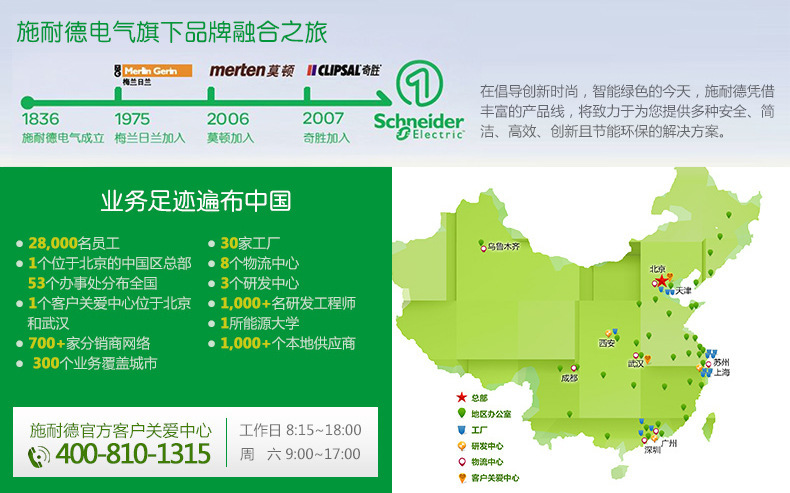Viewport: 790px width, 493px height.
Task: Click the caption 奇胜加入
Action: [x=326, y=138]
